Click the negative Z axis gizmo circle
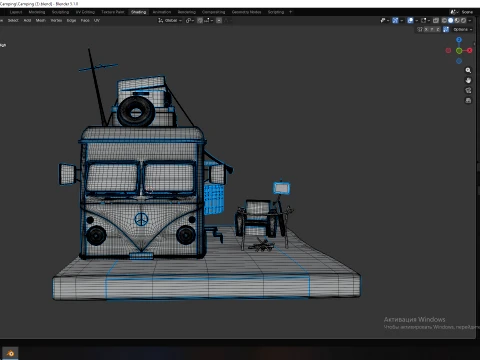This screenshot has width=480, height=360. 459,61
